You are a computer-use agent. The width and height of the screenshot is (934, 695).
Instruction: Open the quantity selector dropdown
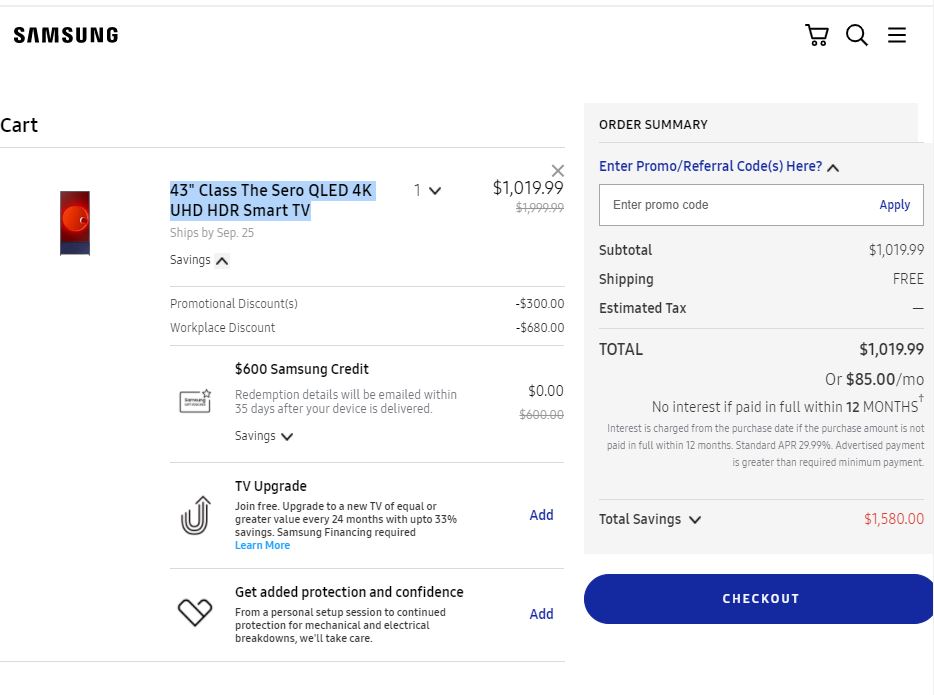pos(428,190)
